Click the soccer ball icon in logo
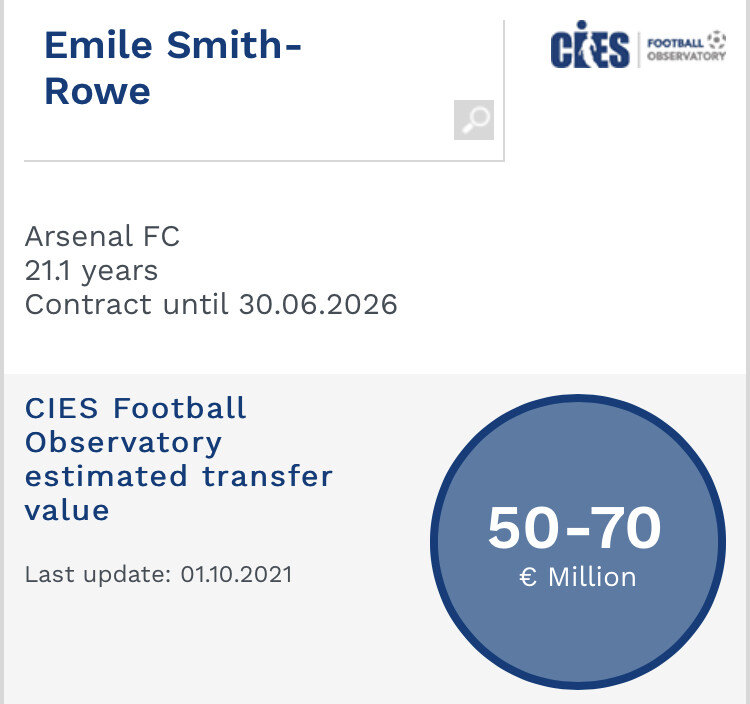The width and height of the screenshot is (750, 704). tap(717, 39)
